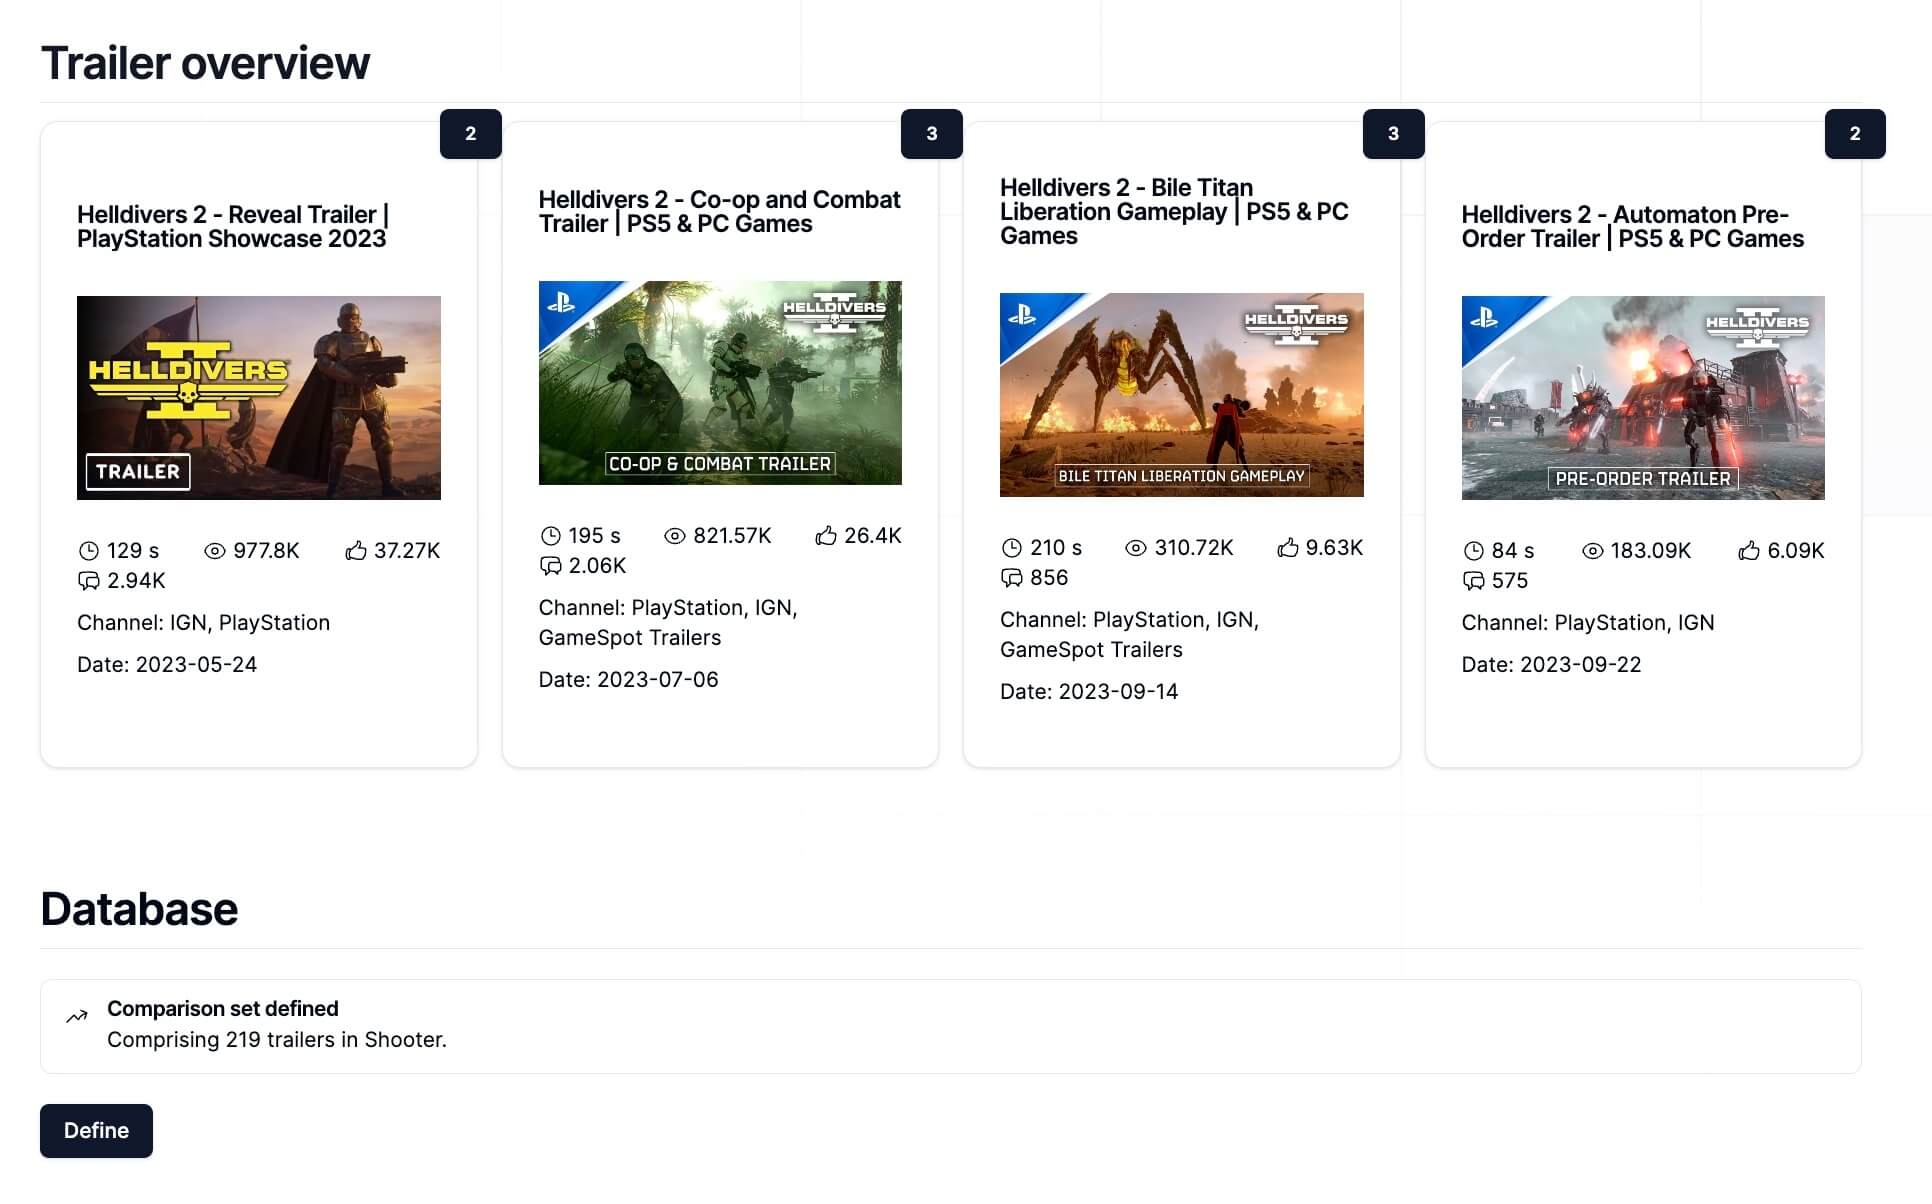
Task: Click the 'Trailer overview' heading
Action: tap(205, 63)
